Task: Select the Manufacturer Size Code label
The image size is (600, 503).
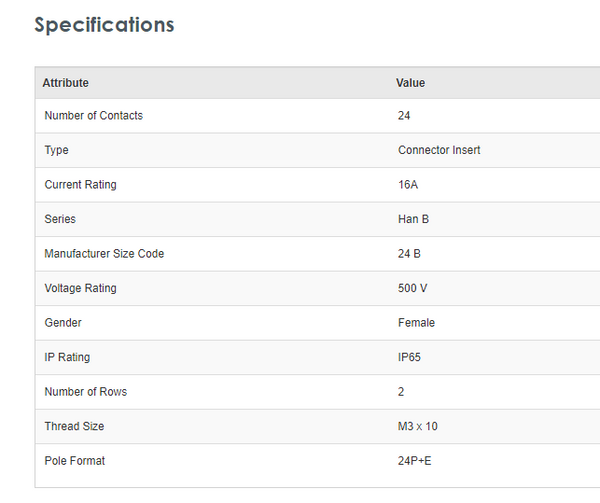Action: pos(104,254)
